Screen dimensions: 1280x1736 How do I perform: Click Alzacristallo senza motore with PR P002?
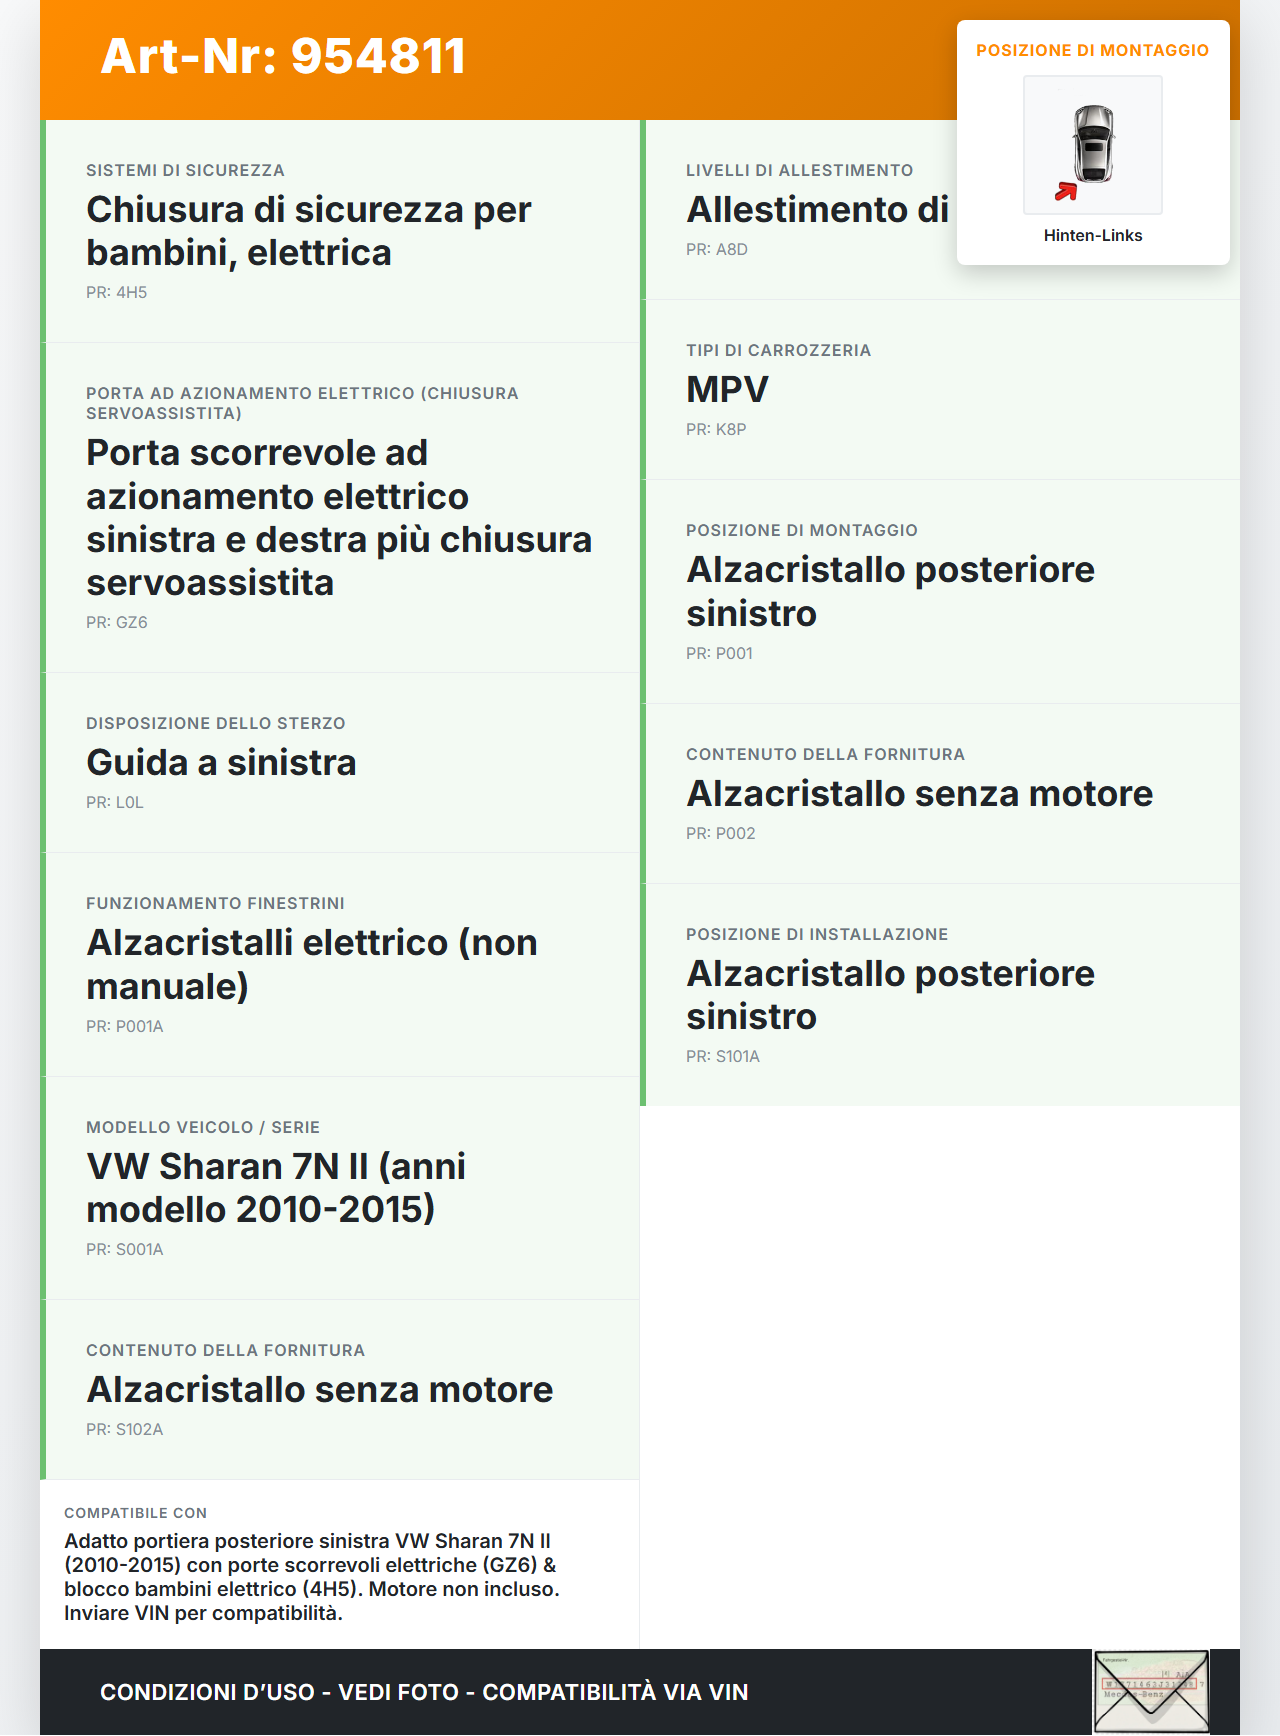[x=919, y=794]
